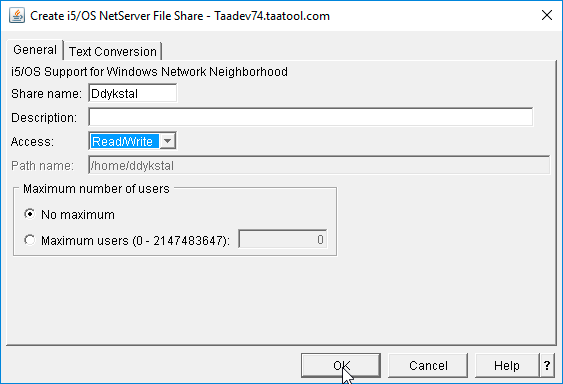563x384 pixels.
Task: Click the Maximum users number field
Action: pyautogui.click(x=283, y=239)
